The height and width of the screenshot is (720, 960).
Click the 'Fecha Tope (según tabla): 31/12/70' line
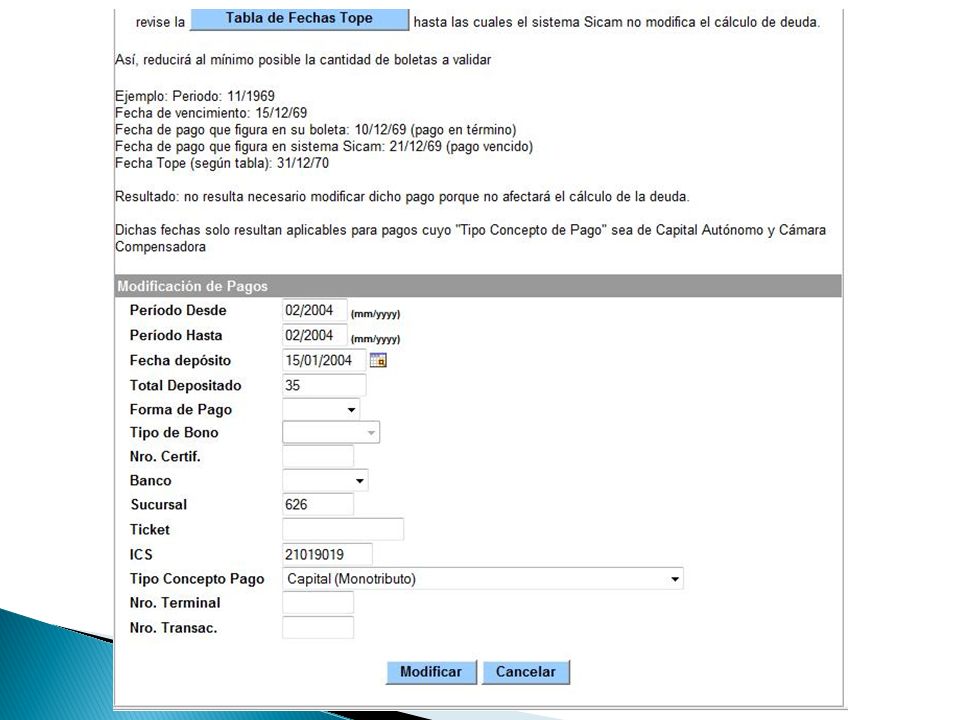222,163
